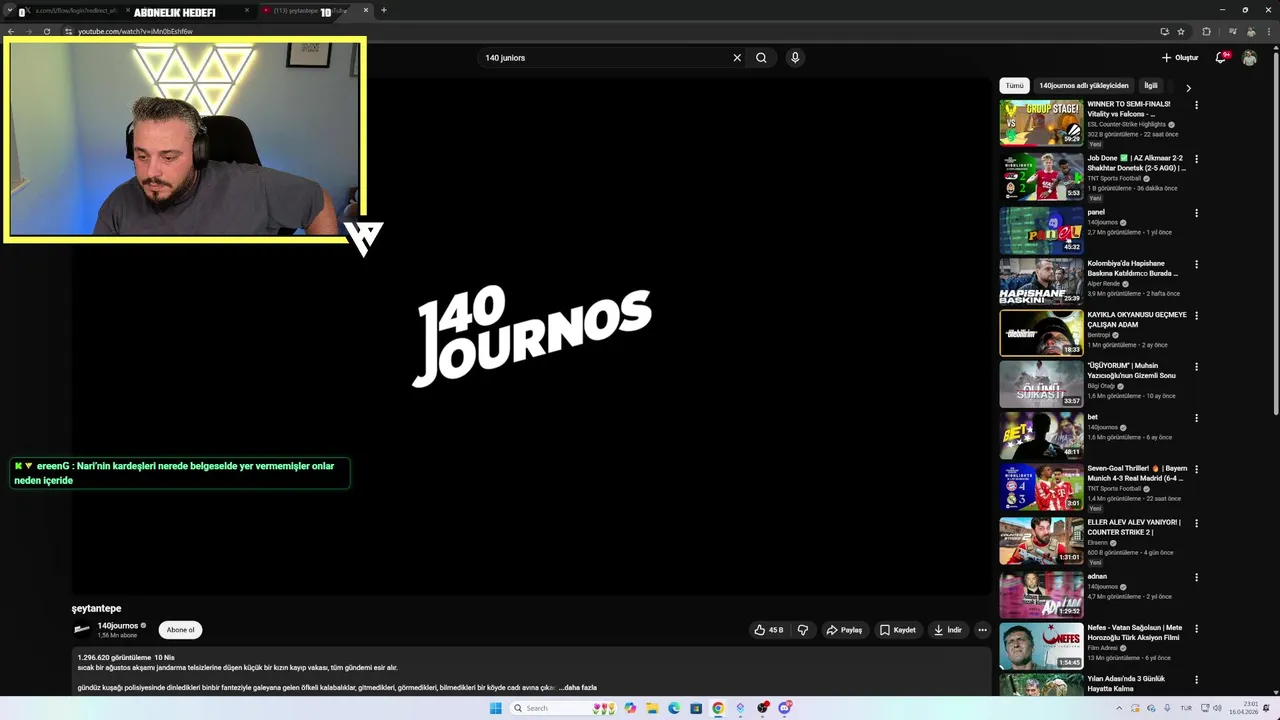Open 'ELLER ALEV ALEV YANIYOR' video thumbnail
This screenshot has height=720, width=1280.
tap(1041, 540)
